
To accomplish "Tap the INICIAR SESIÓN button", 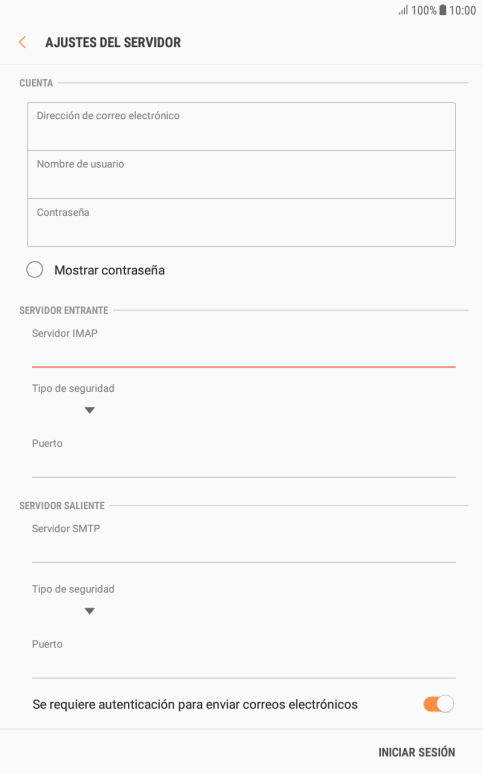I will coord(416,752).
